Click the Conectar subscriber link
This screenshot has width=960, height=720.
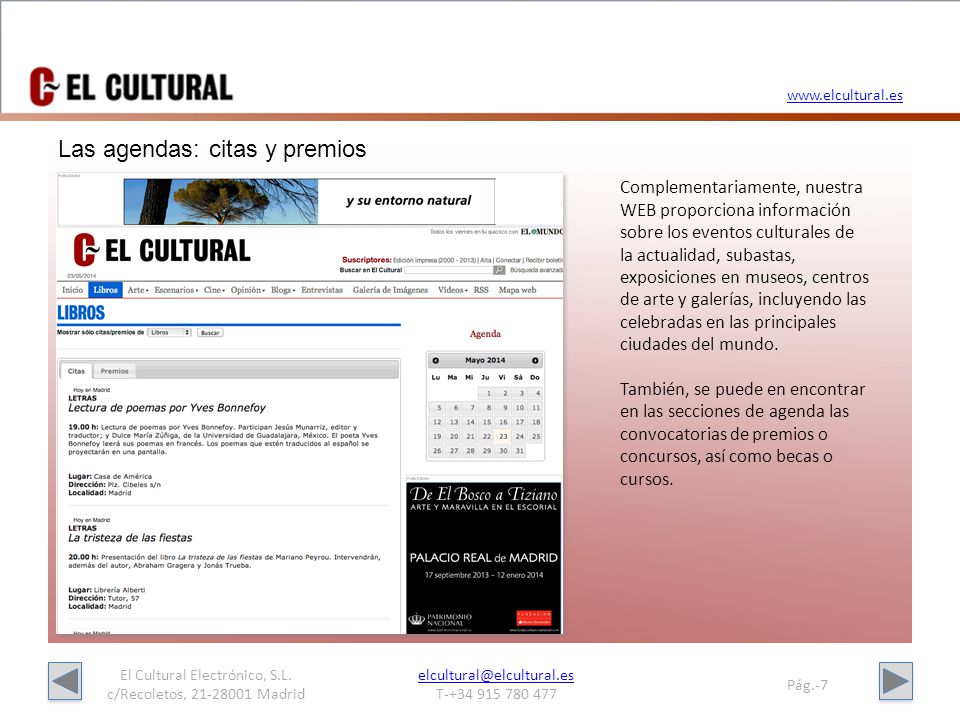tap(508, 260)
